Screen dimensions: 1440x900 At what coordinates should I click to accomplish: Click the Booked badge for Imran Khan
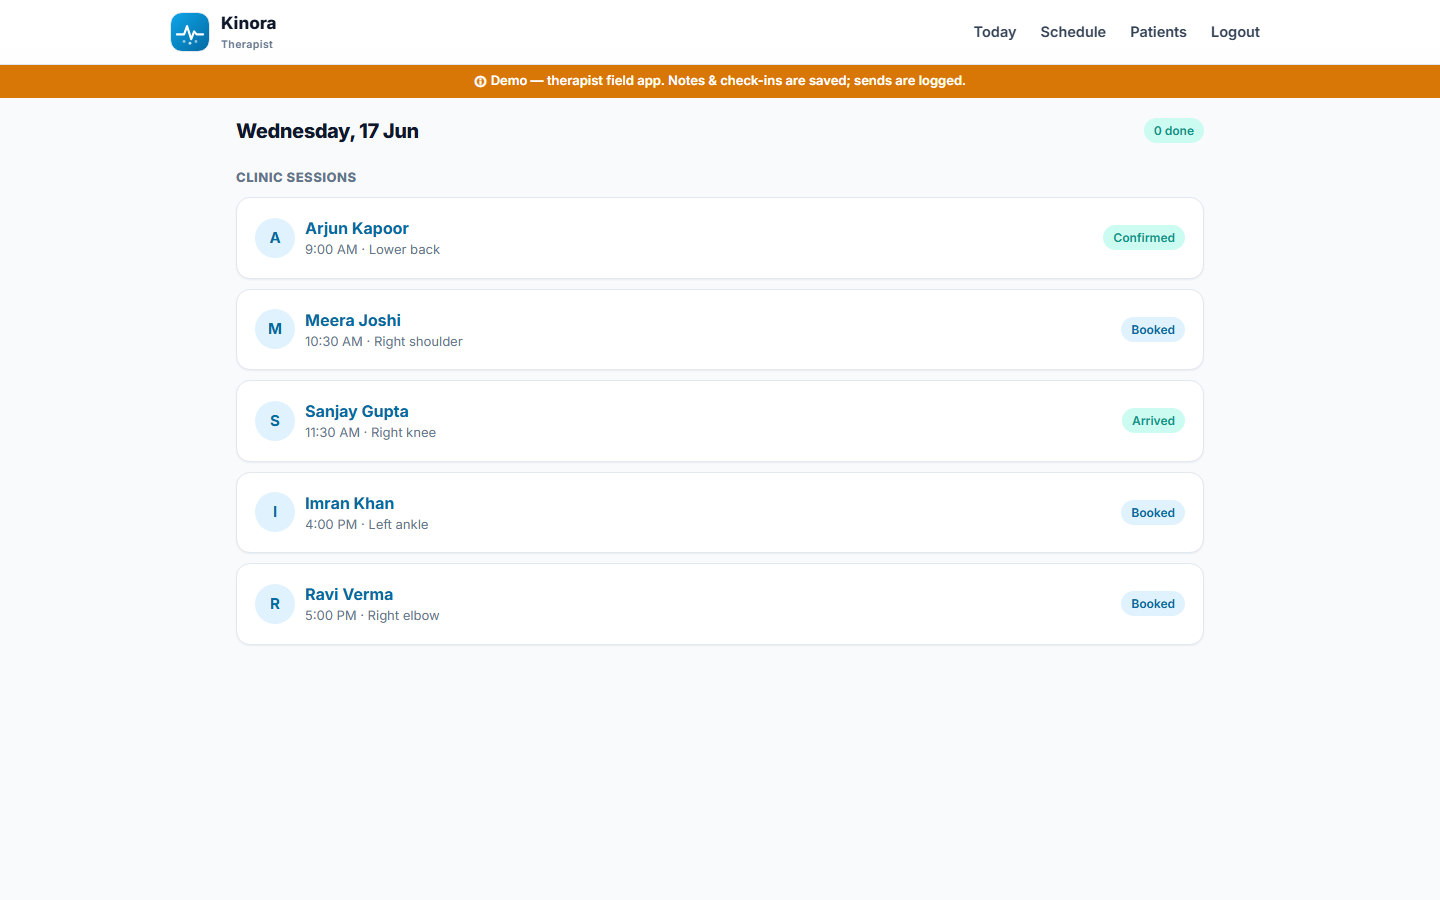1153,513
